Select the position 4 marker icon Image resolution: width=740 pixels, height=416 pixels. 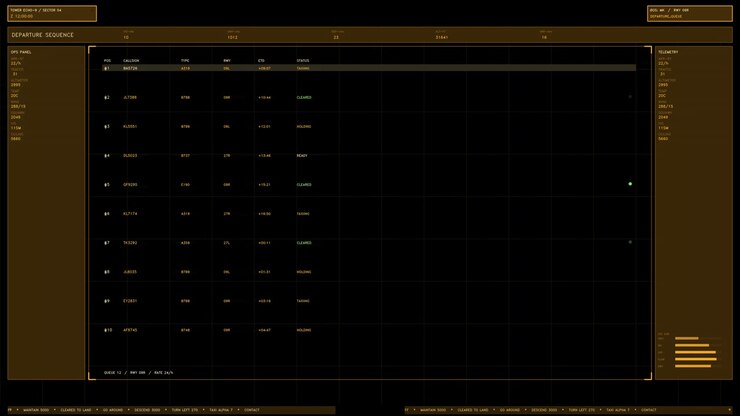coord(105,156)
